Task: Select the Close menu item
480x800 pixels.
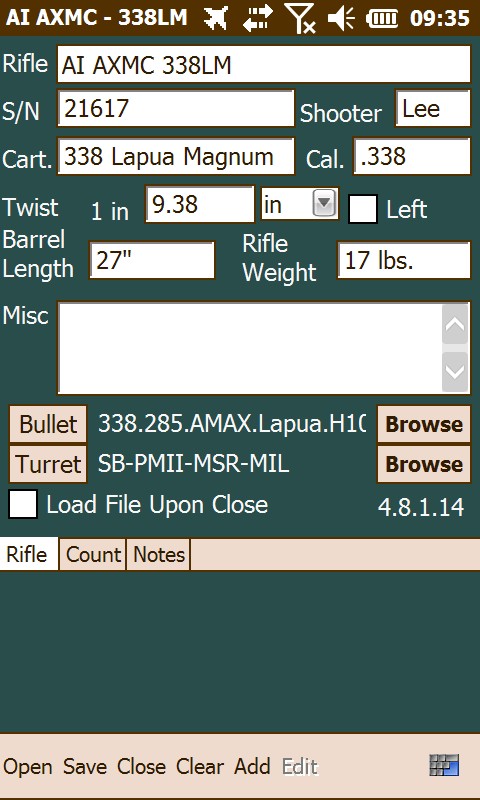Action: coord(141,766)
